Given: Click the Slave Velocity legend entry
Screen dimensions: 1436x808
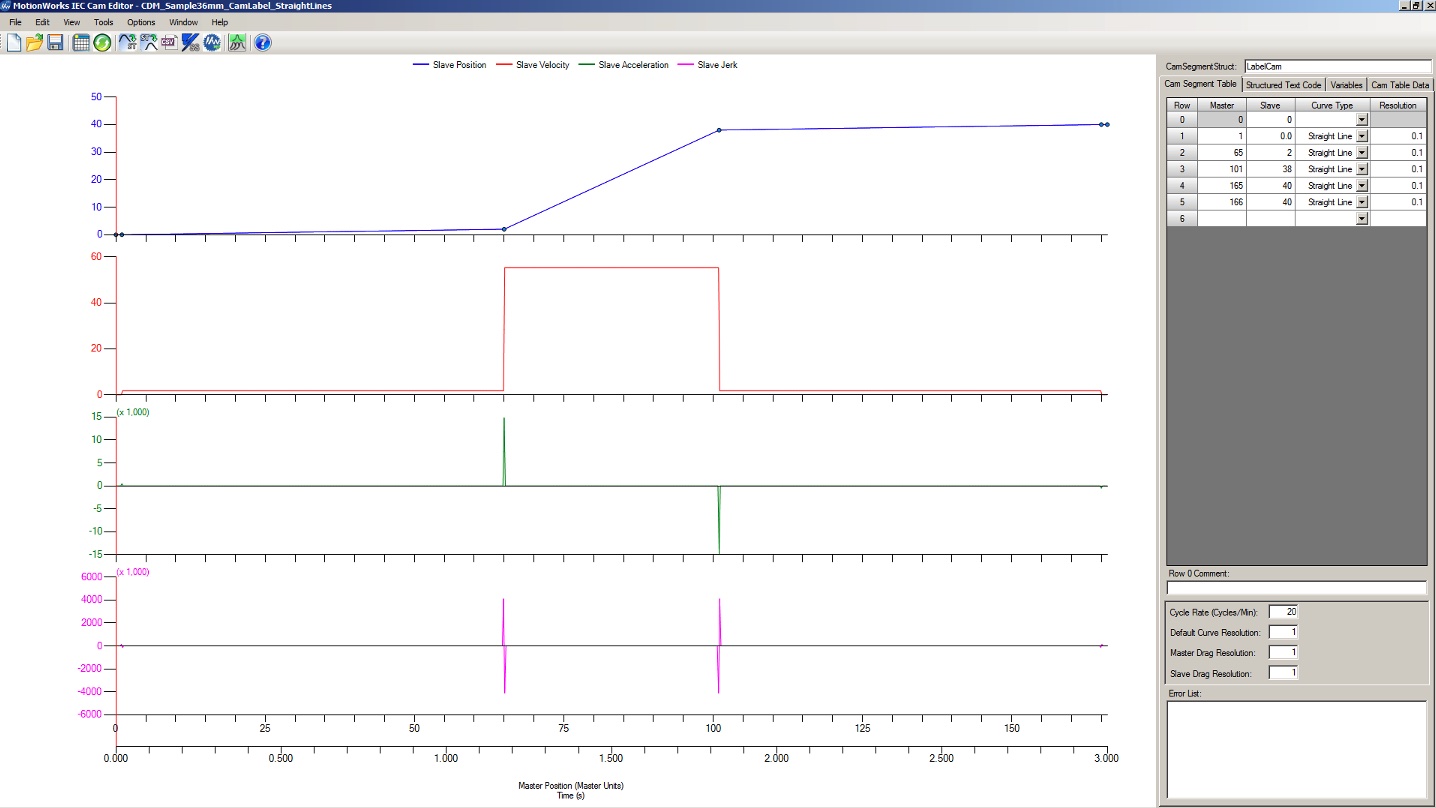Looking at the screenshot, I should [532, 65].
